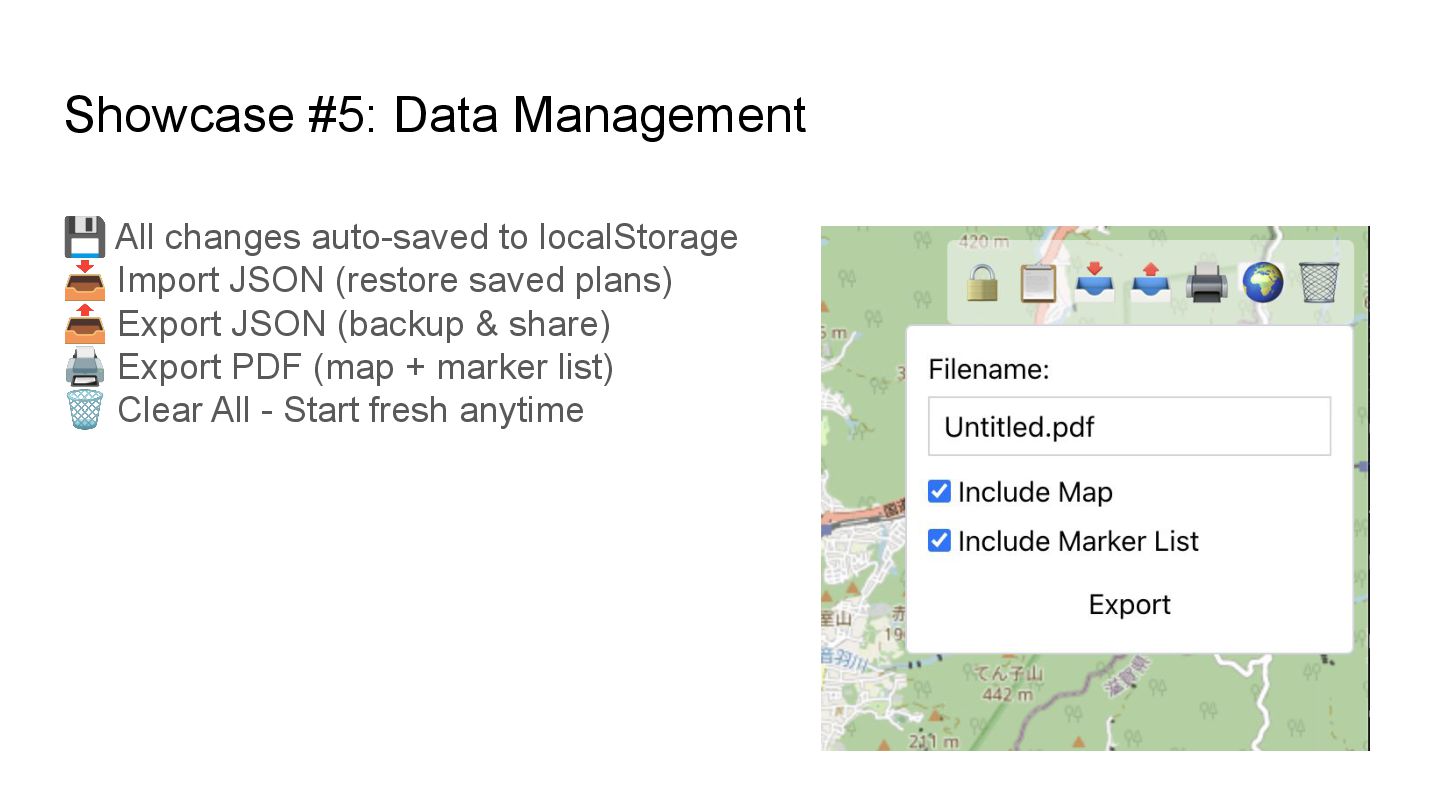Screen dimensions: 1440x810
Task: Click the trash bin icon in the map toolbar
Action: 1319,283
